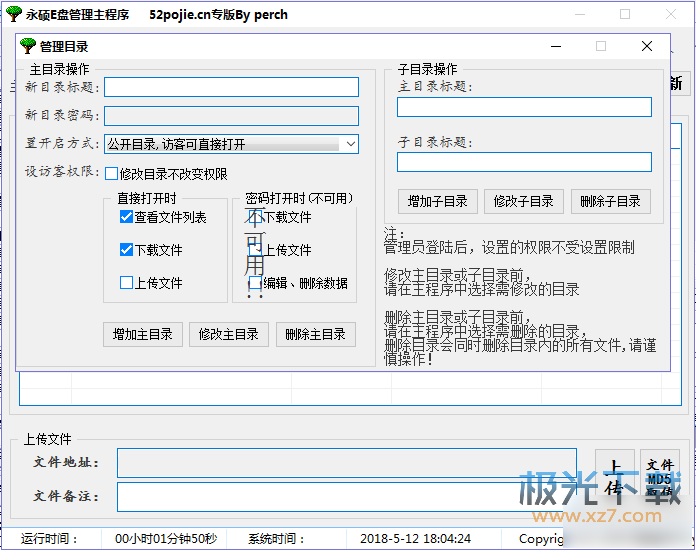The image size is (696, 550).
Task: Click the main window's tree icon
Action: point(13,15)
